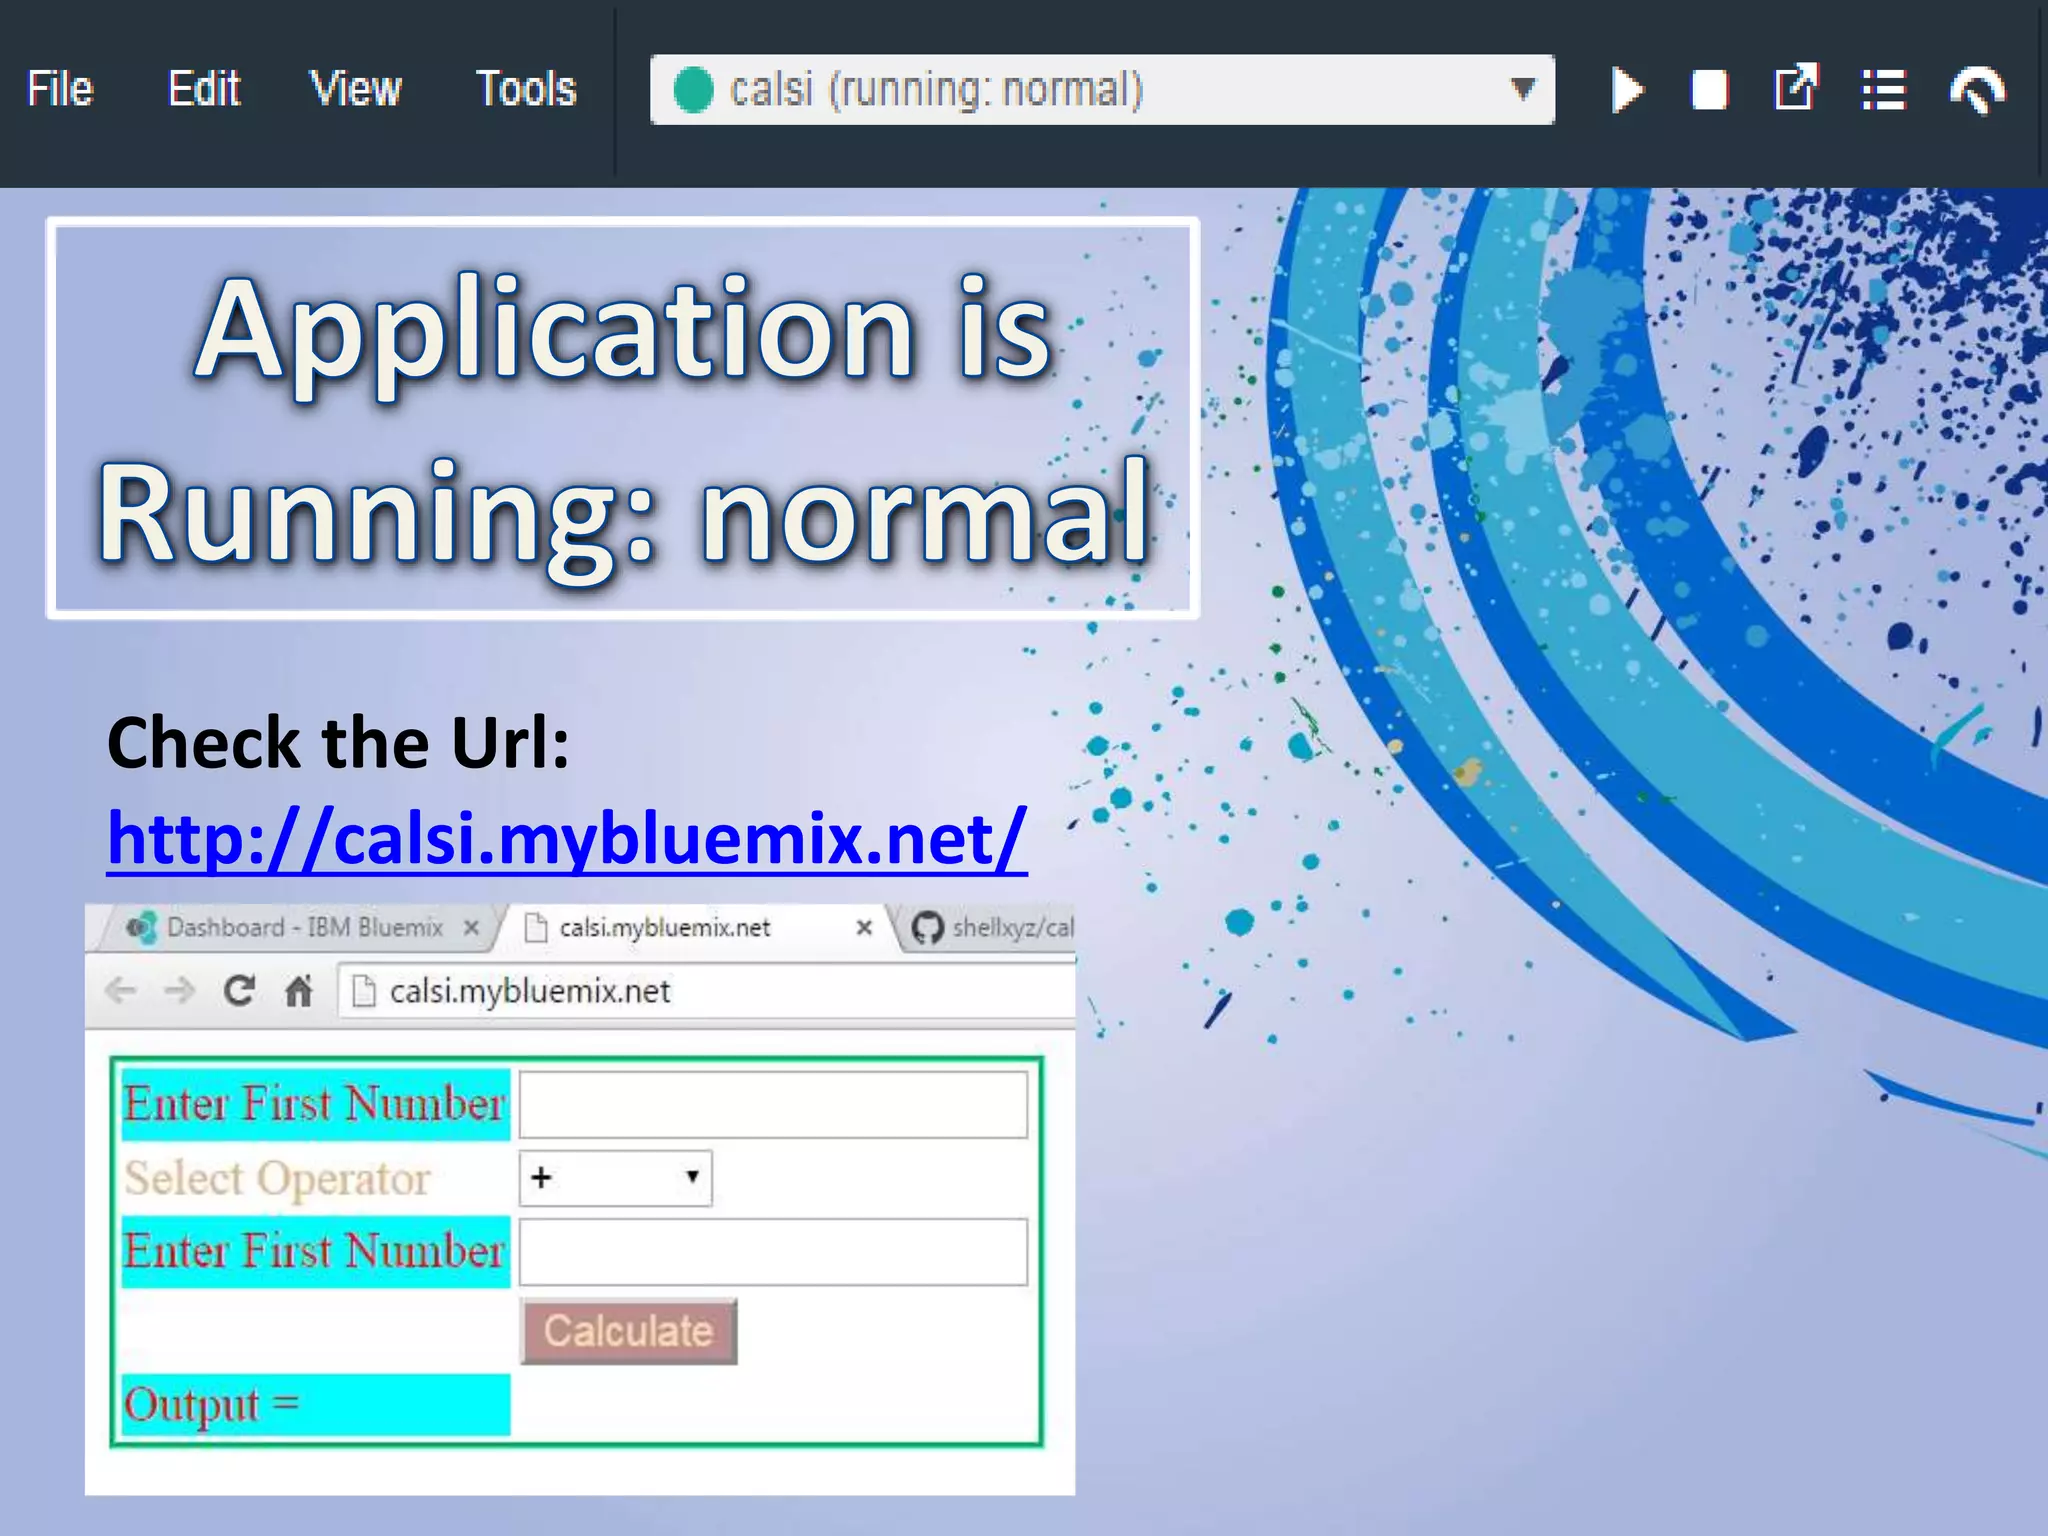Click the dashboard gauge icon

1978,90
